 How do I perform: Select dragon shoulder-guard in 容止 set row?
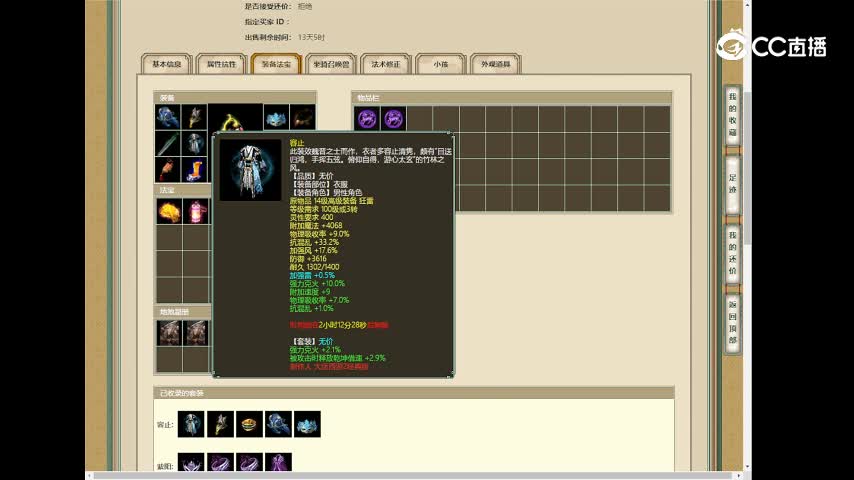[278, 424]
